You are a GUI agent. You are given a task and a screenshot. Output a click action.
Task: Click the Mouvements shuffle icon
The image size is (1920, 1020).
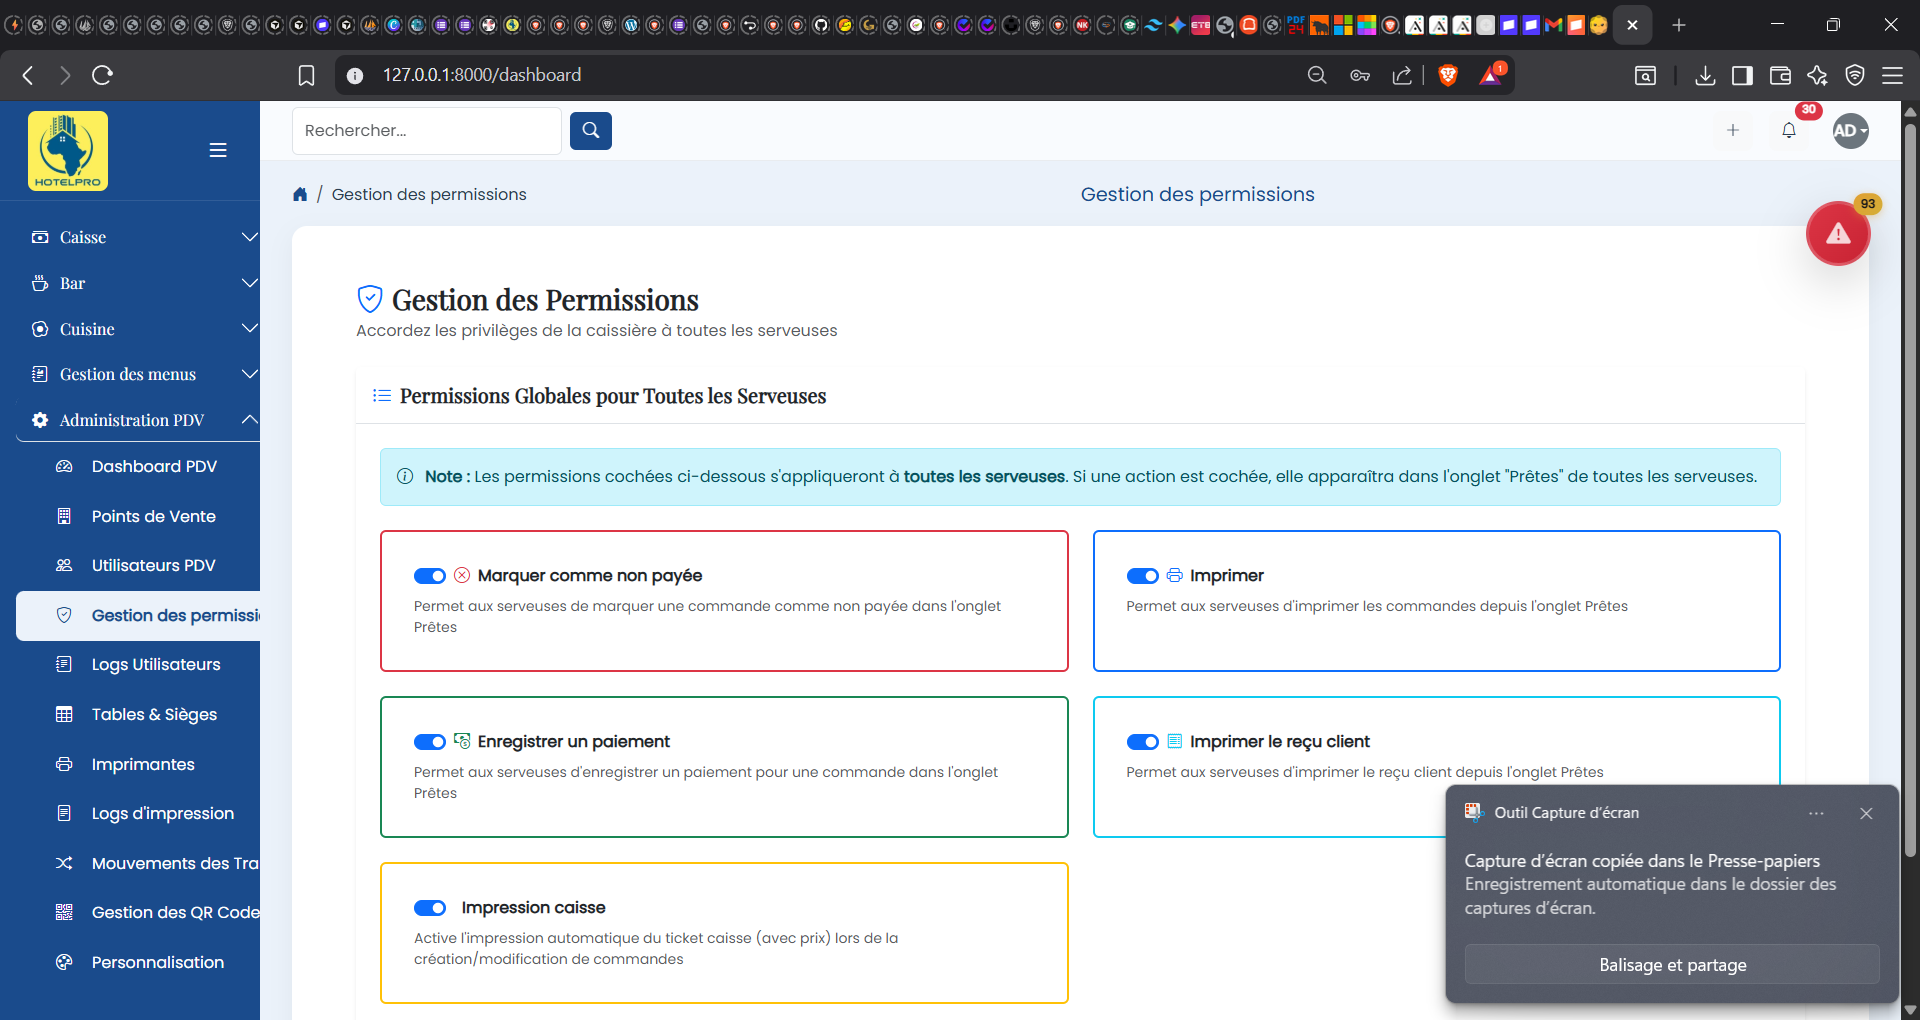click(64, 863)
